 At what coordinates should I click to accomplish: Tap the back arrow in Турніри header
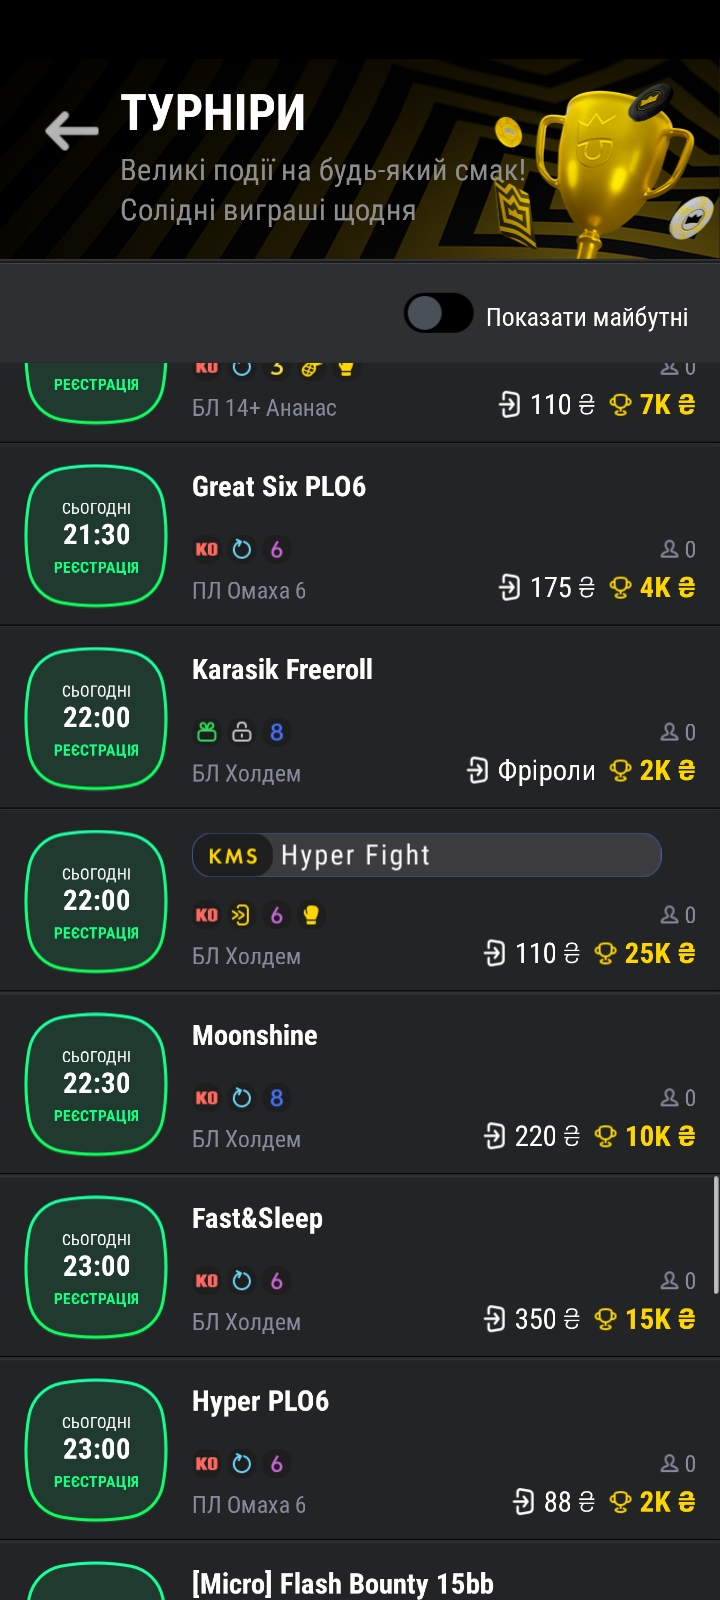(x=72, y=131)
